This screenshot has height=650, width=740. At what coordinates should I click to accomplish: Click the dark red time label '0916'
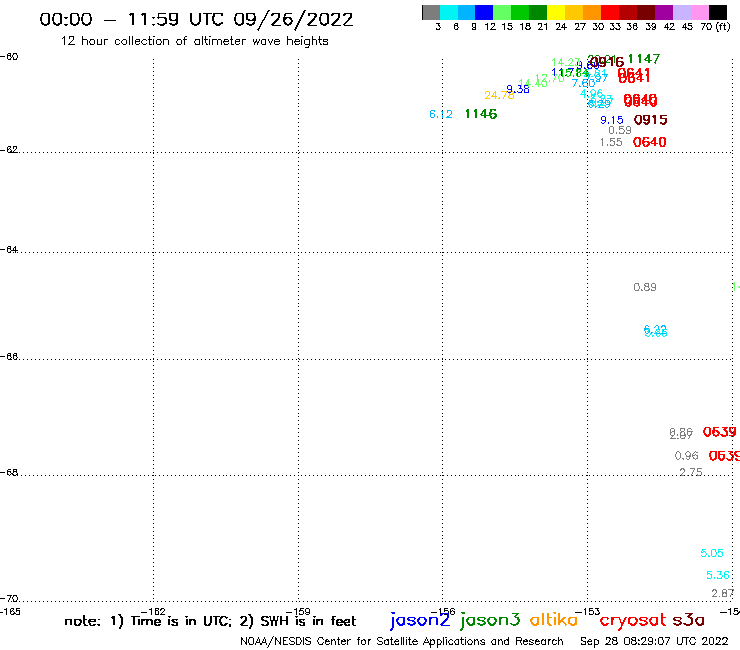pyautogui.click(x=607, y=62)
